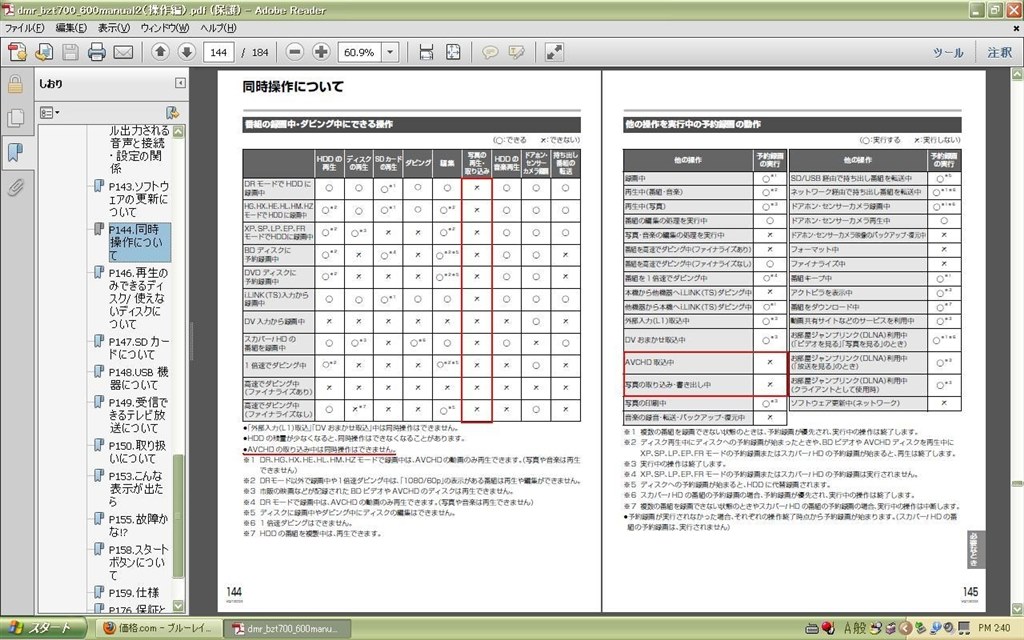Open the attachments paperclip panel
Image resolution: width=1024 pixels, height=640 pixels.
pos(15,187)
